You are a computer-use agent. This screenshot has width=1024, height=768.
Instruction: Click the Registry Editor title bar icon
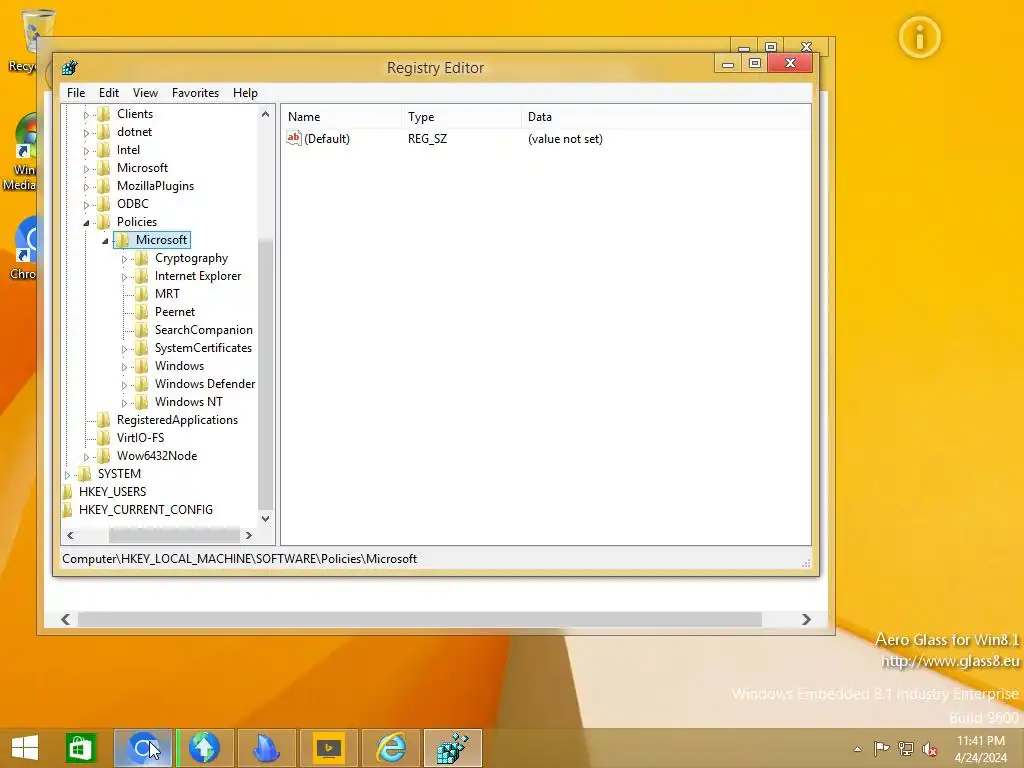pos(69,67)
